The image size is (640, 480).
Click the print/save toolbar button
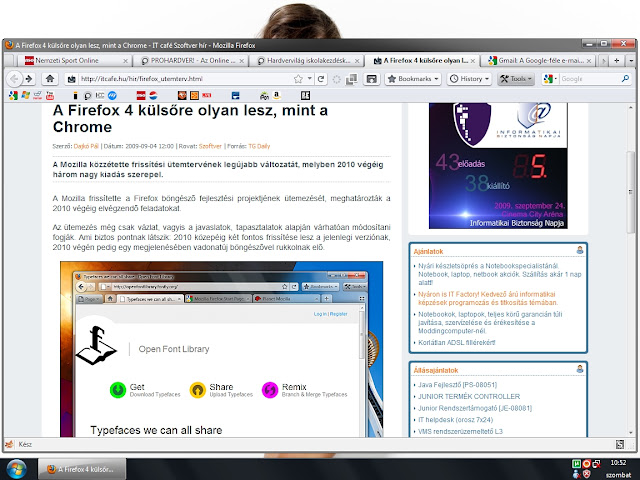pyautogui.click(x=371, y=79)
